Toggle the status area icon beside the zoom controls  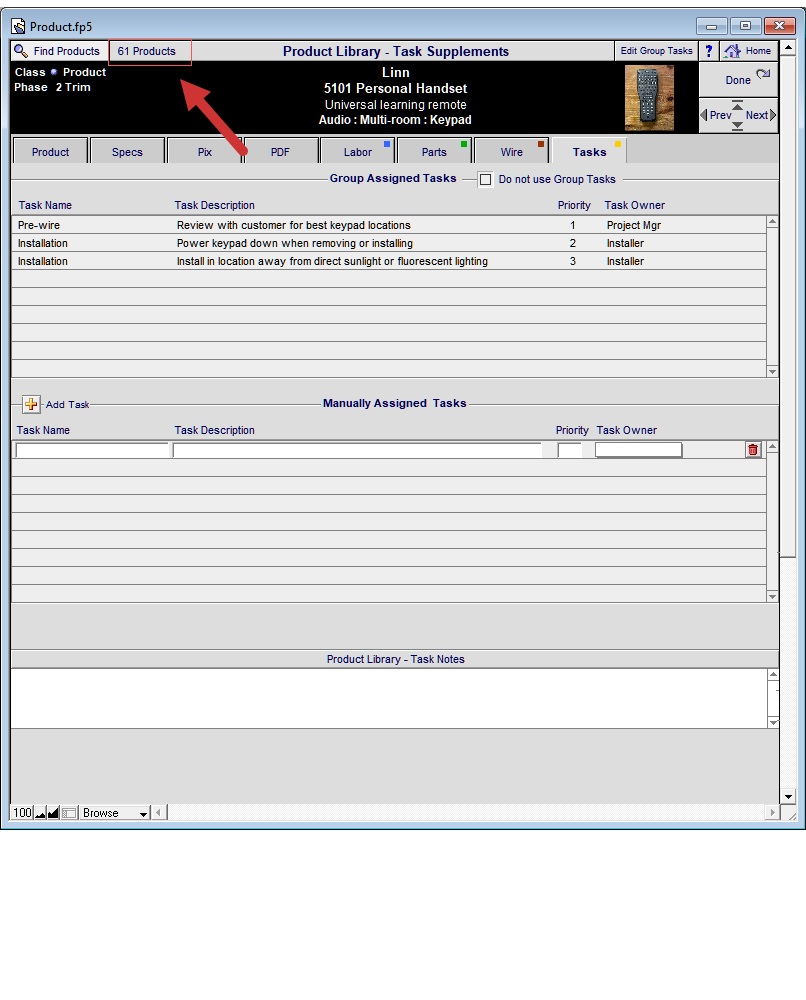[x=69, y=812]
